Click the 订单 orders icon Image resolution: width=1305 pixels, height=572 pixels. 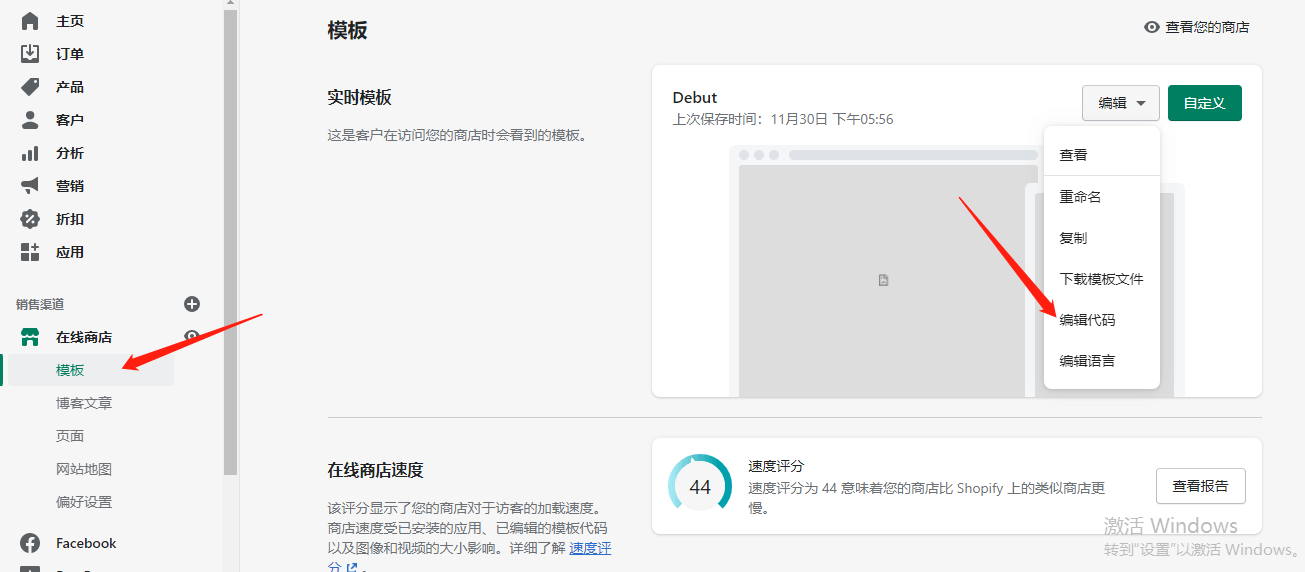click(x=30, y=54)
